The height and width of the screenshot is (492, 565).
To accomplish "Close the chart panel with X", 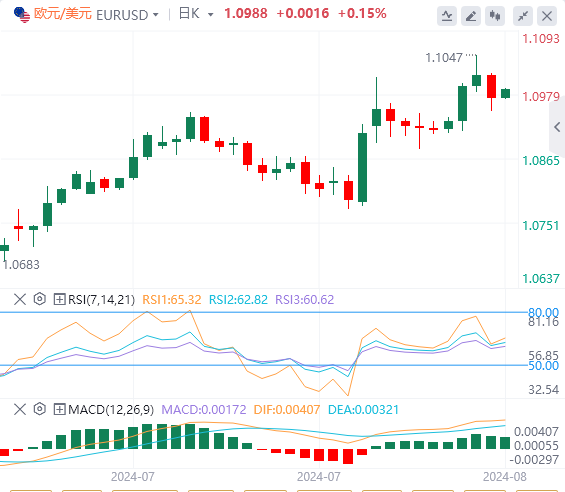I will (x=547, y=16).
